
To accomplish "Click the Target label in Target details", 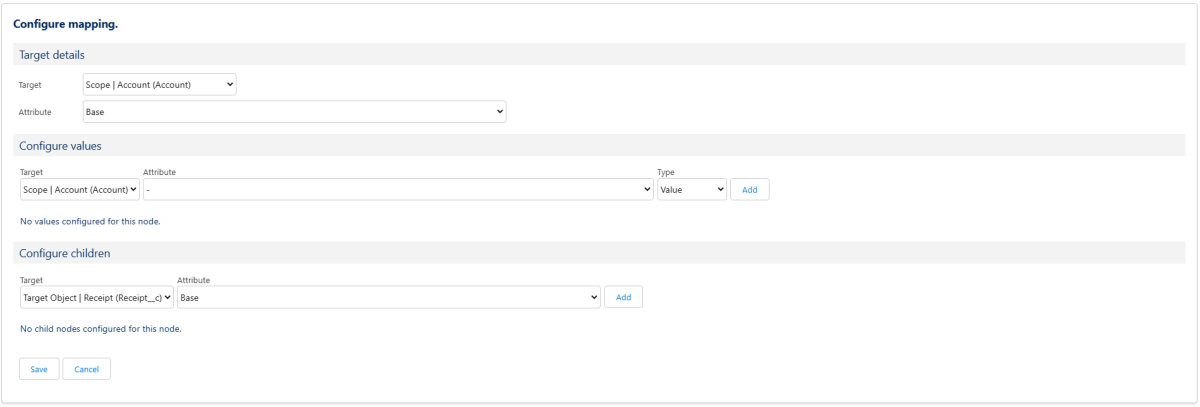I will [31, 85].
